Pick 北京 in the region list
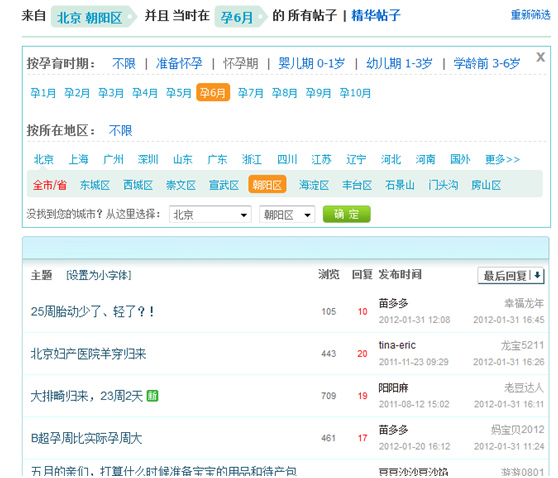The width and height of the screenshot is (558, 478). click(44, 159)
